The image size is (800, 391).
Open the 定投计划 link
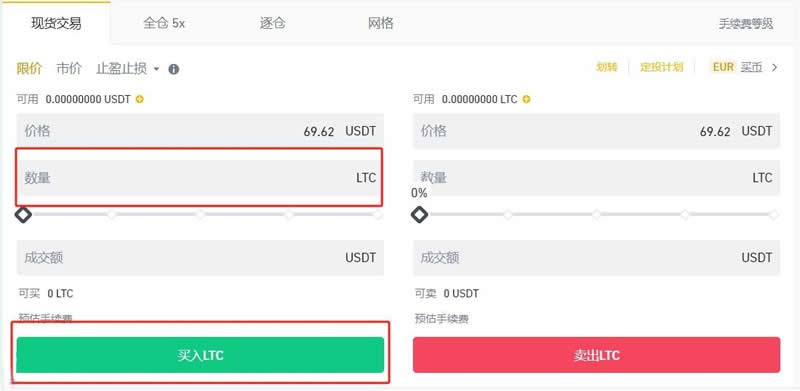point(662,67)
